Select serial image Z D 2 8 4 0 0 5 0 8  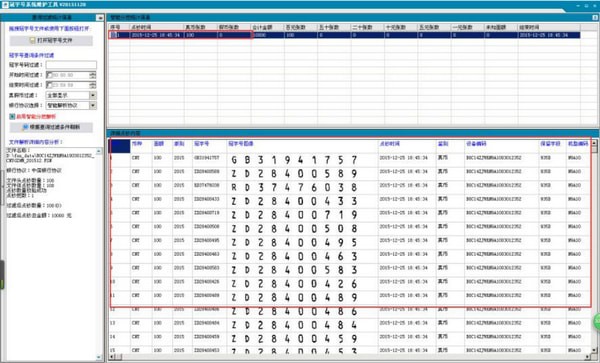[x=294, y=229]
